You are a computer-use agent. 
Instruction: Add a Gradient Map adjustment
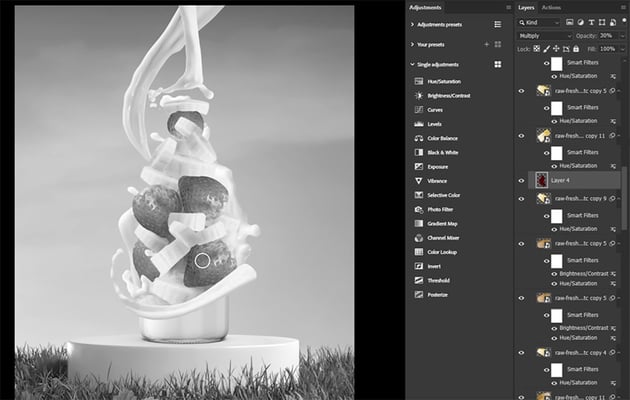click(436, 224)
